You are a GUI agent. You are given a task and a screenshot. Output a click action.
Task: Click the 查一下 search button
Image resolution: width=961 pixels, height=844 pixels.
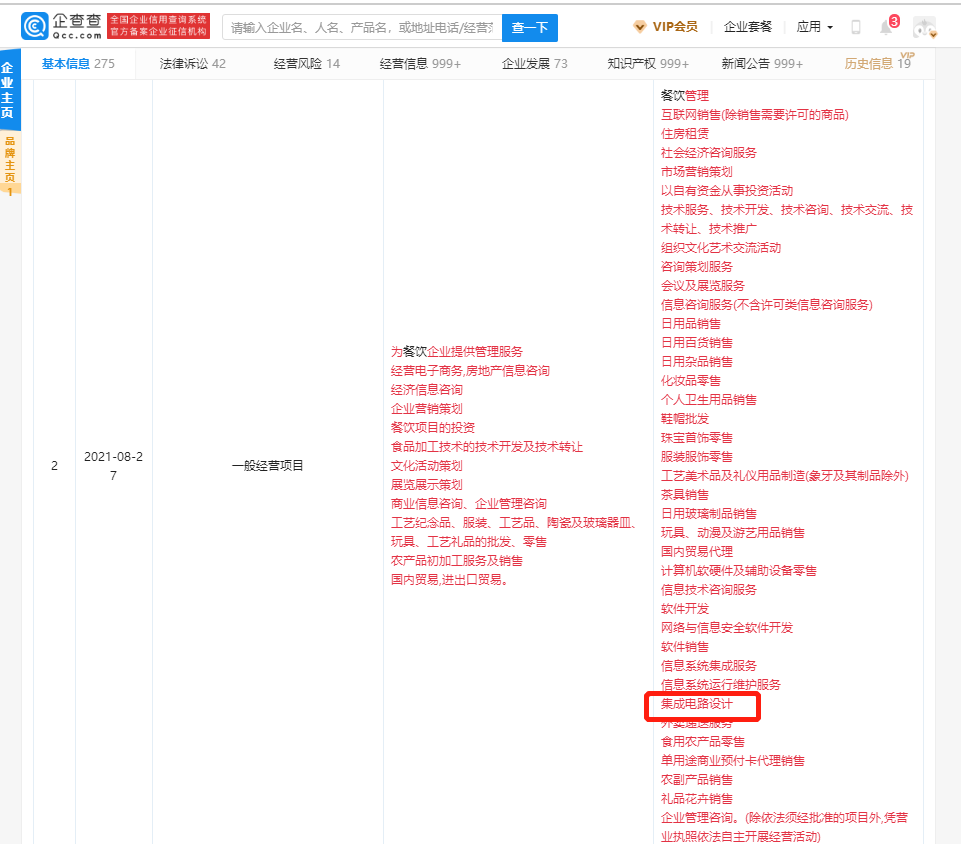coord(529,28)
